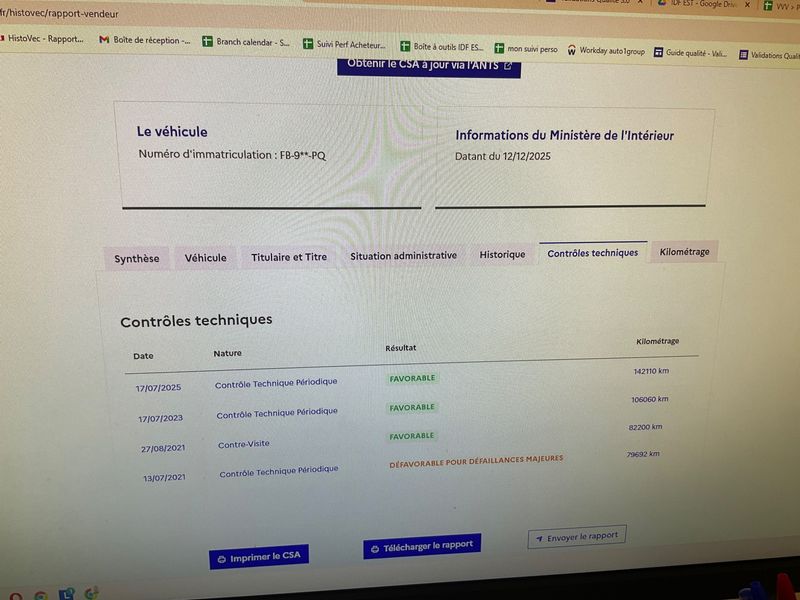Click the Envoyer le rapport button
This screenshot has height=600, width=800.
click(576, 537)
